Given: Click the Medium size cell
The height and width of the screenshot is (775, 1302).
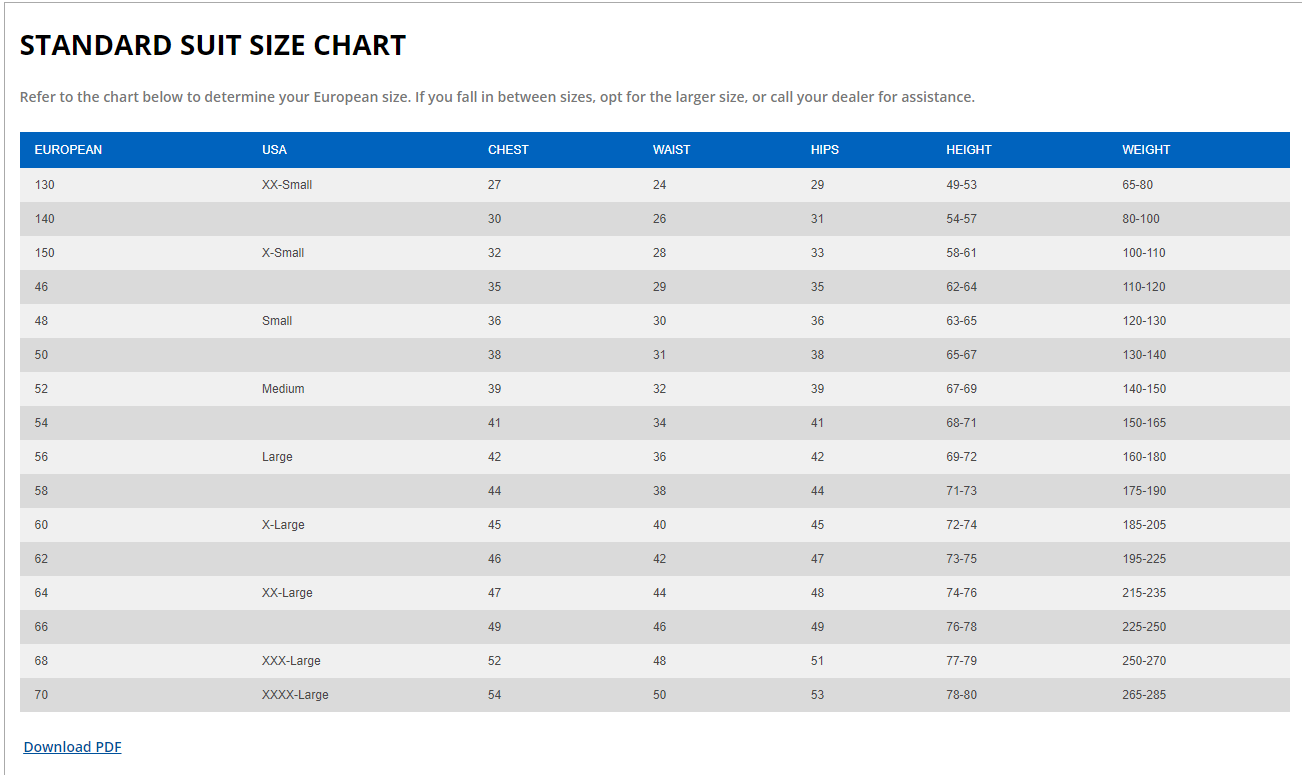Looking at the screenshot, I should click(x=283, y=389).
